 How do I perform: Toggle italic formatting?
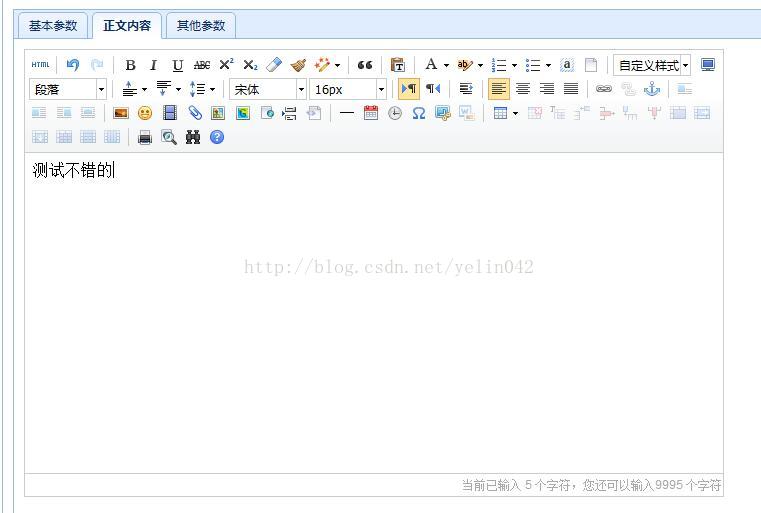[x=154, y=65]
